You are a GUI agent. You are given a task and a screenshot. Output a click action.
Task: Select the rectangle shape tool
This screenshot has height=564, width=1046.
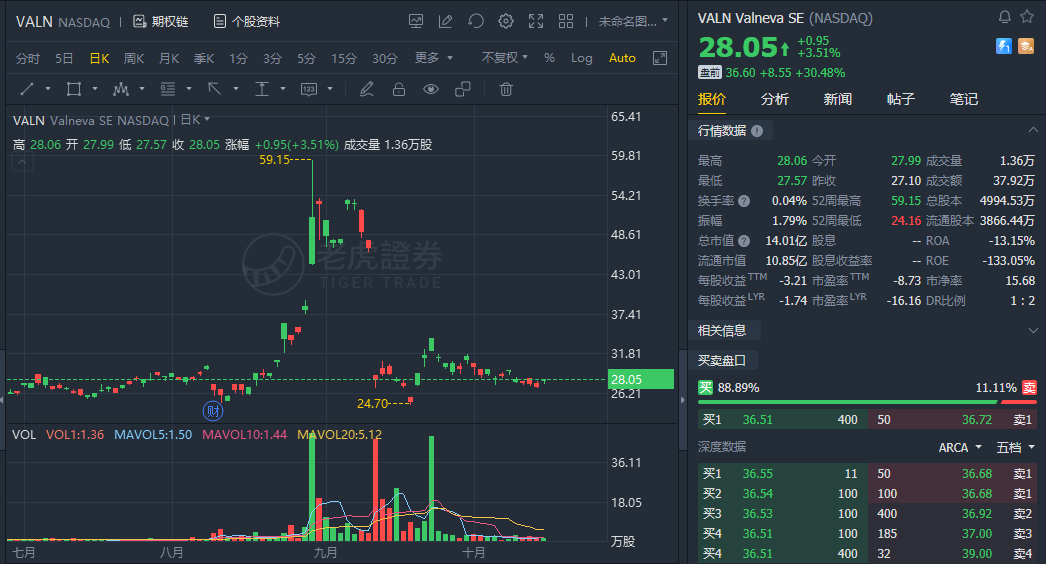pos(74,89)
